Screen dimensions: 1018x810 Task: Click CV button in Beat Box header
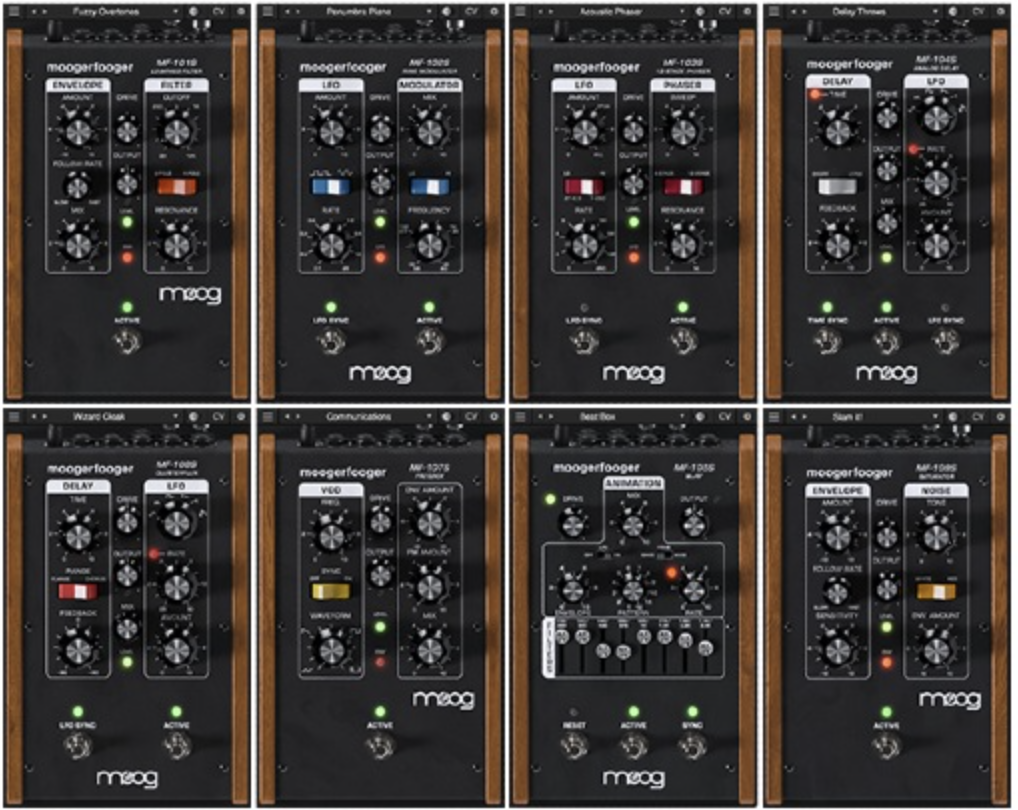coord(725,416)
